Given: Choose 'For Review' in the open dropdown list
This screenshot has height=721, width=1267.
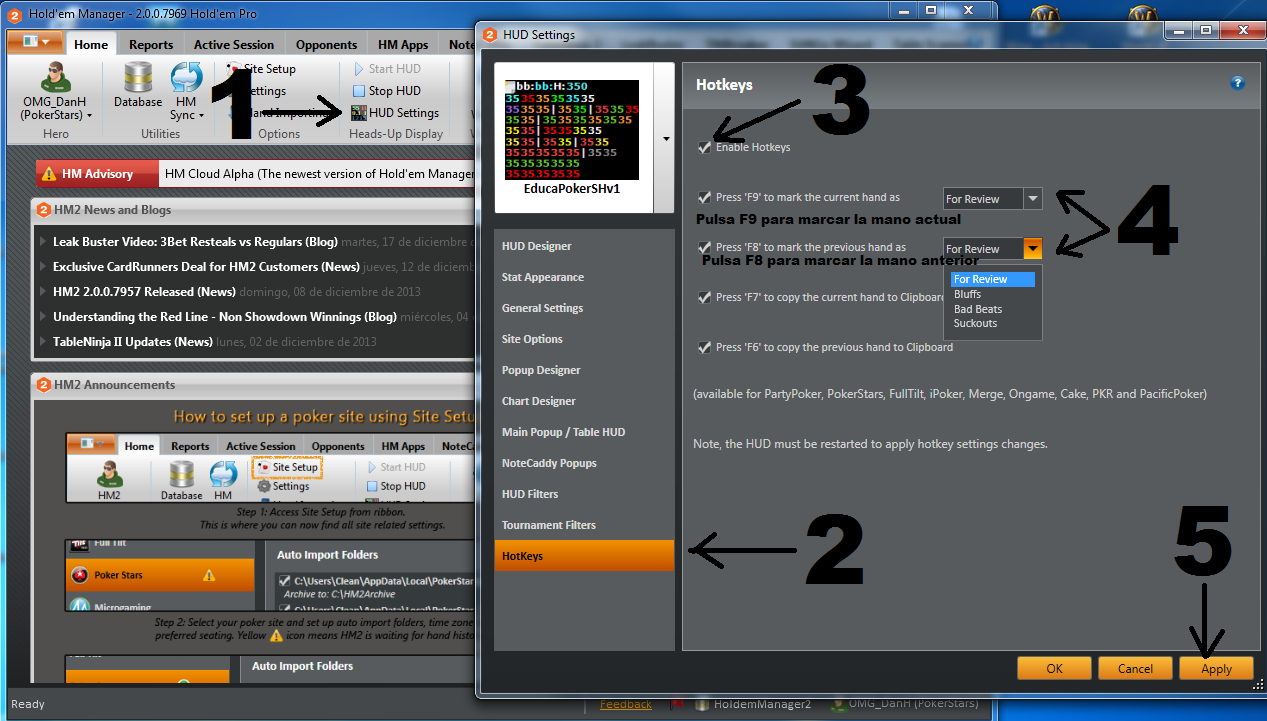Looking at the screenshot, I should coord(993,280).
